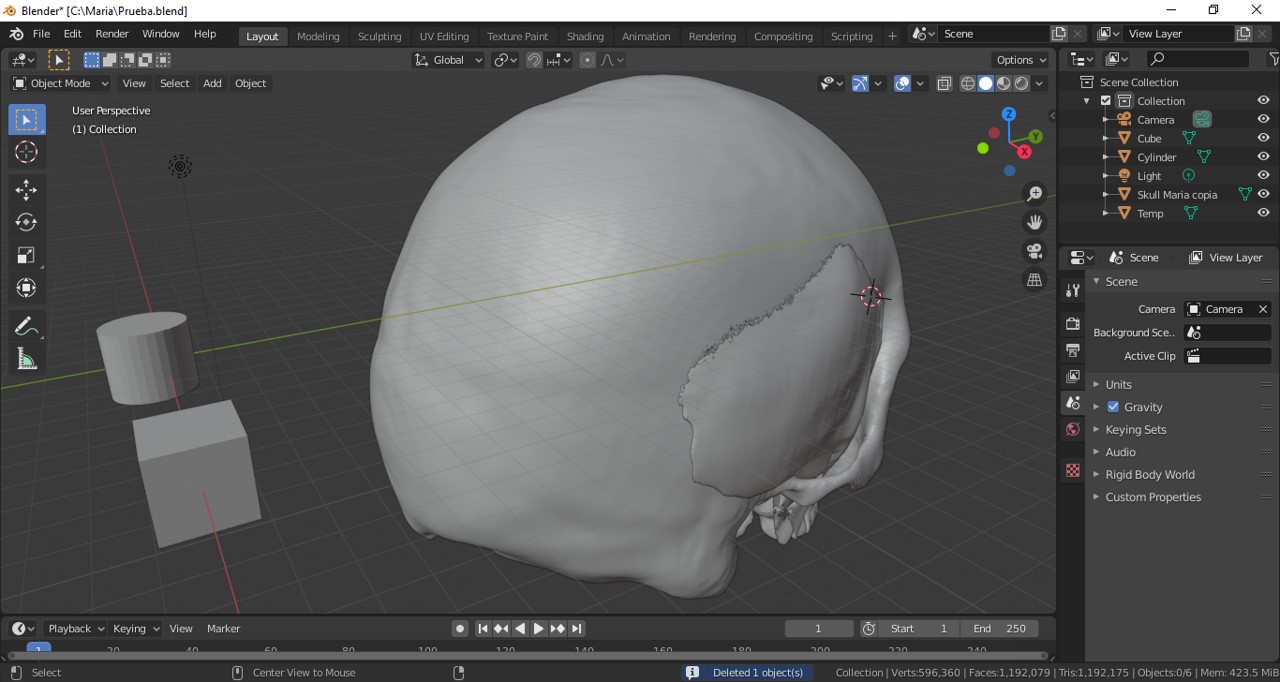Switch to the Shading workspace tab

click(585, 36)
